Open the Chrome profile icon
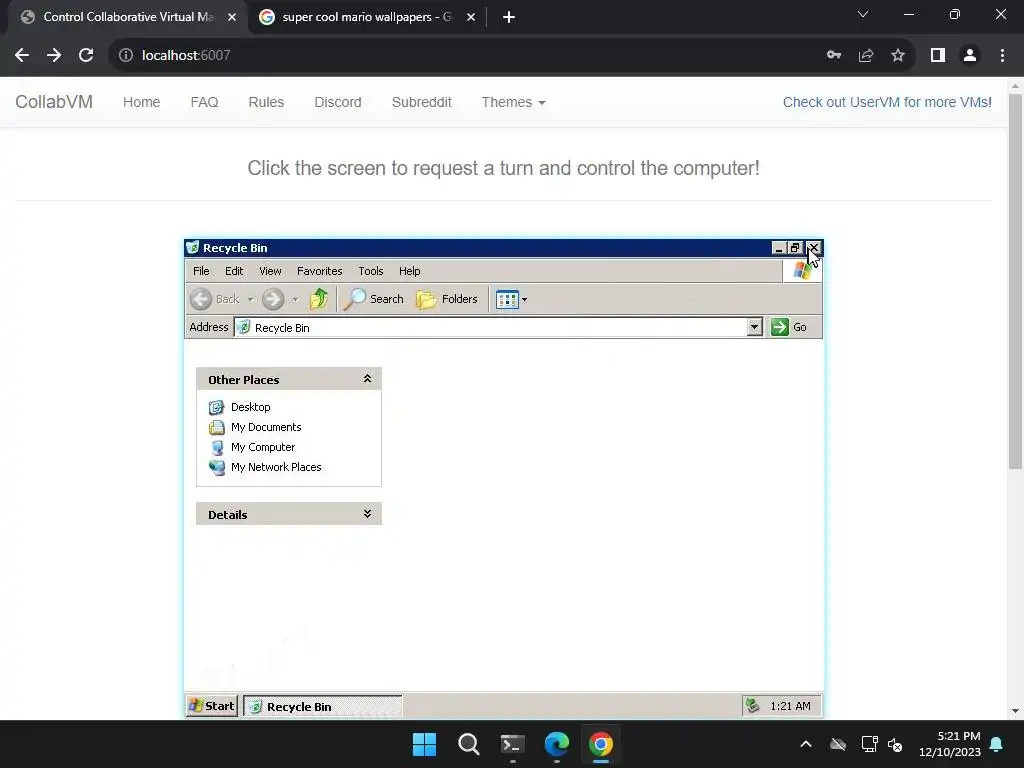The width and height of the screenshot is (1024, 768). [970, 56]
